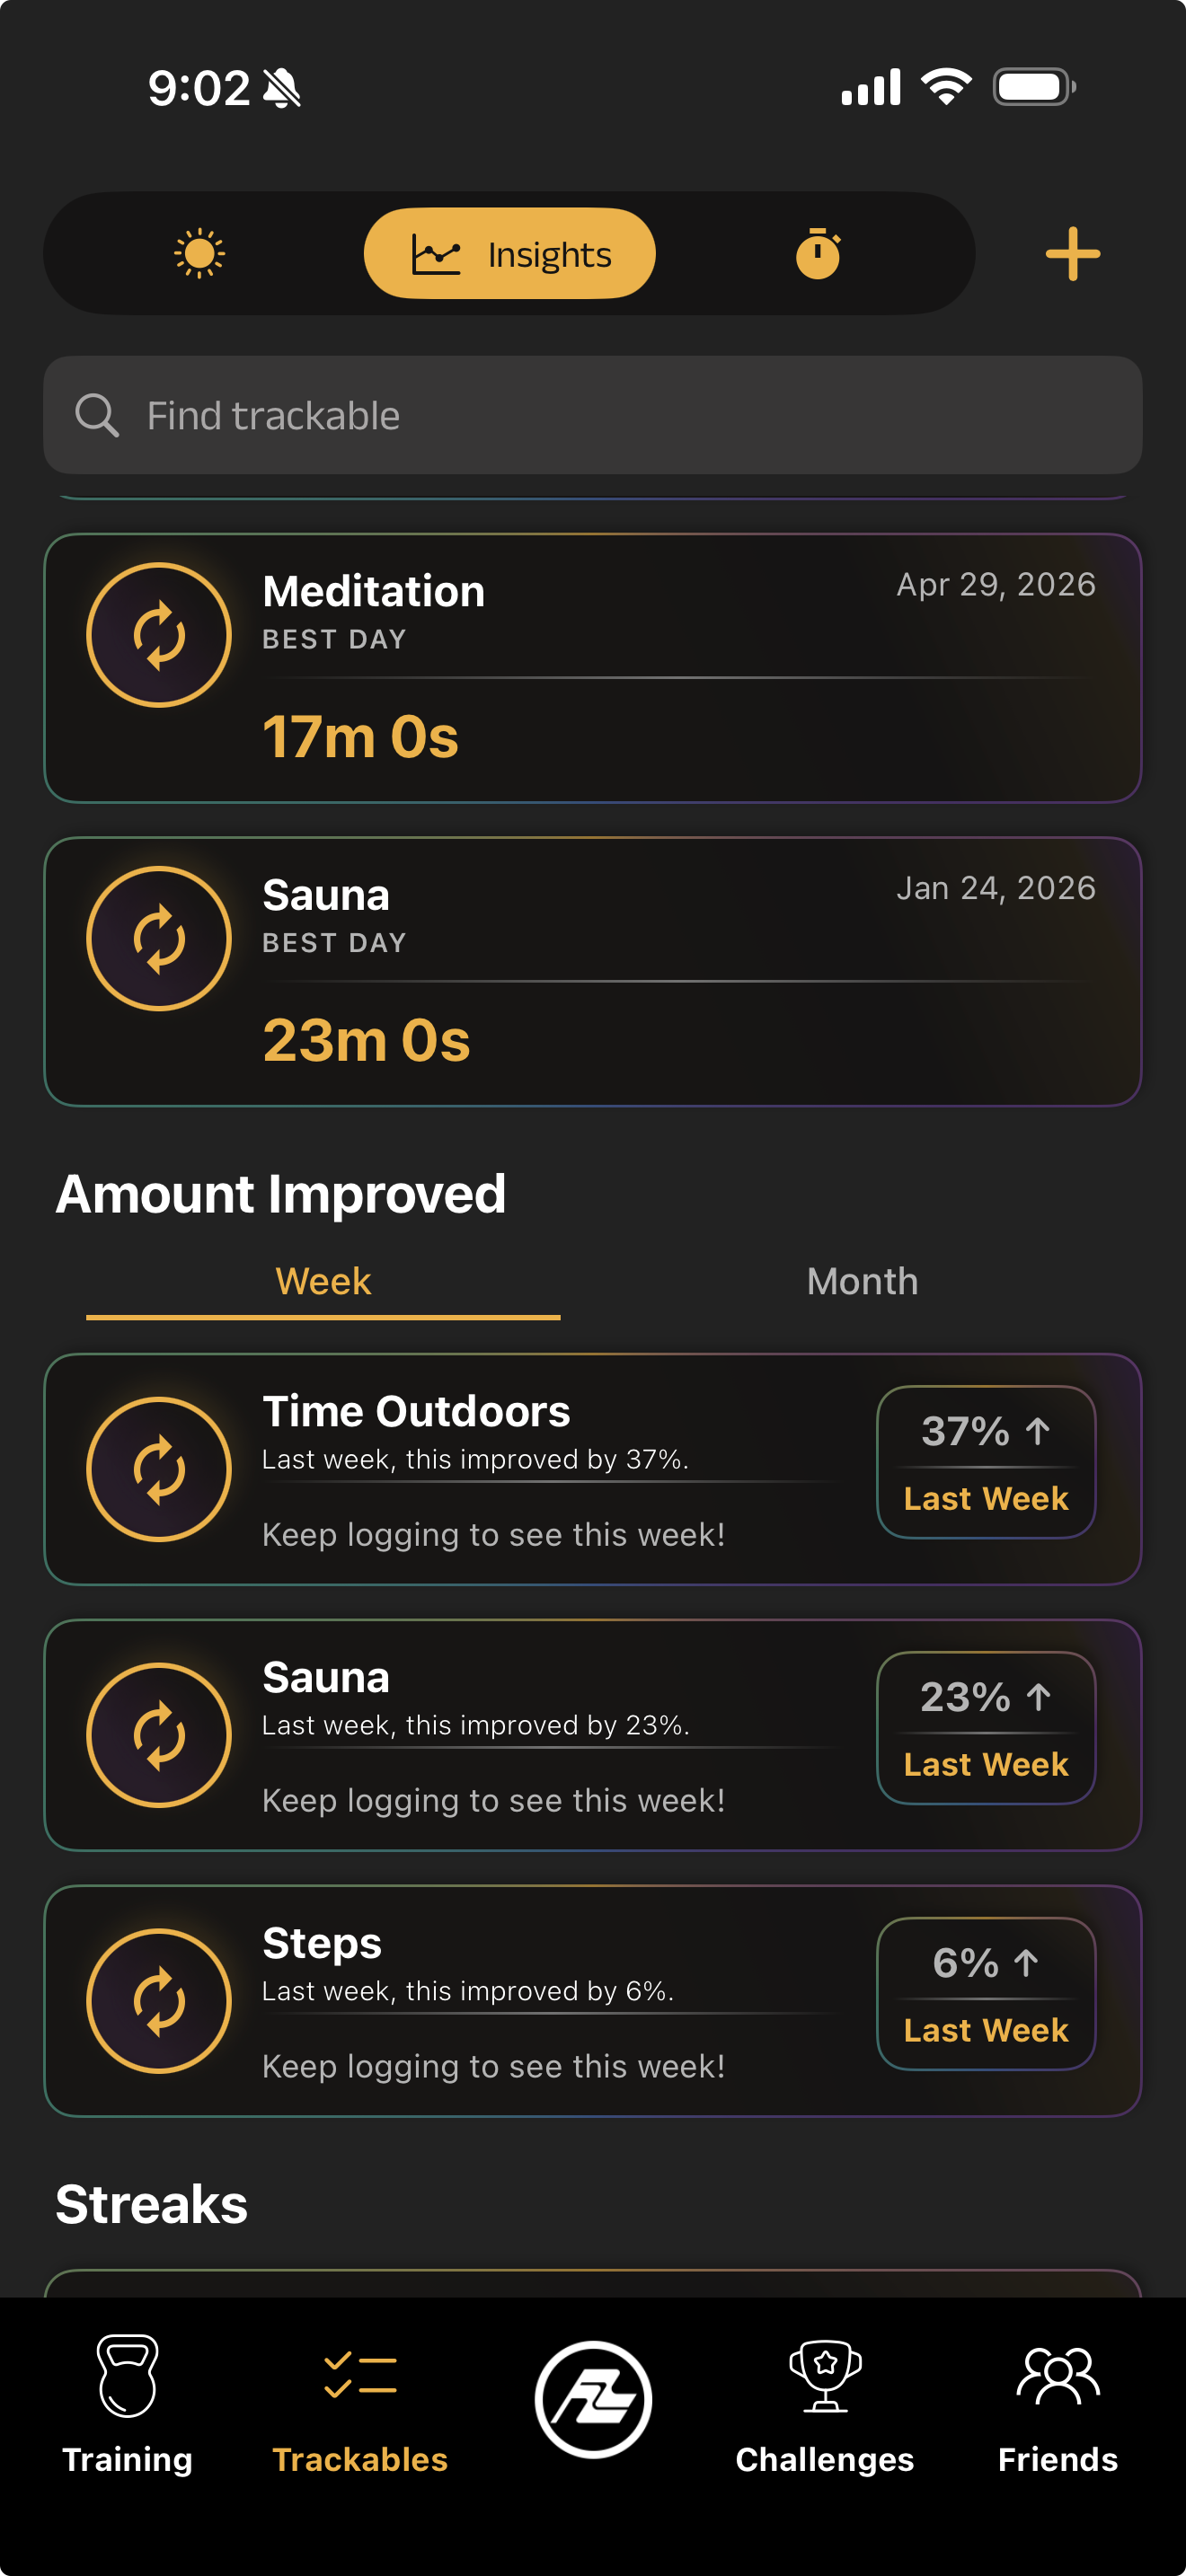The height and width of the screenshot is (2576, 1186).
Task: Tap the 37% Last Week badge
Action: tap(986, 1462)
